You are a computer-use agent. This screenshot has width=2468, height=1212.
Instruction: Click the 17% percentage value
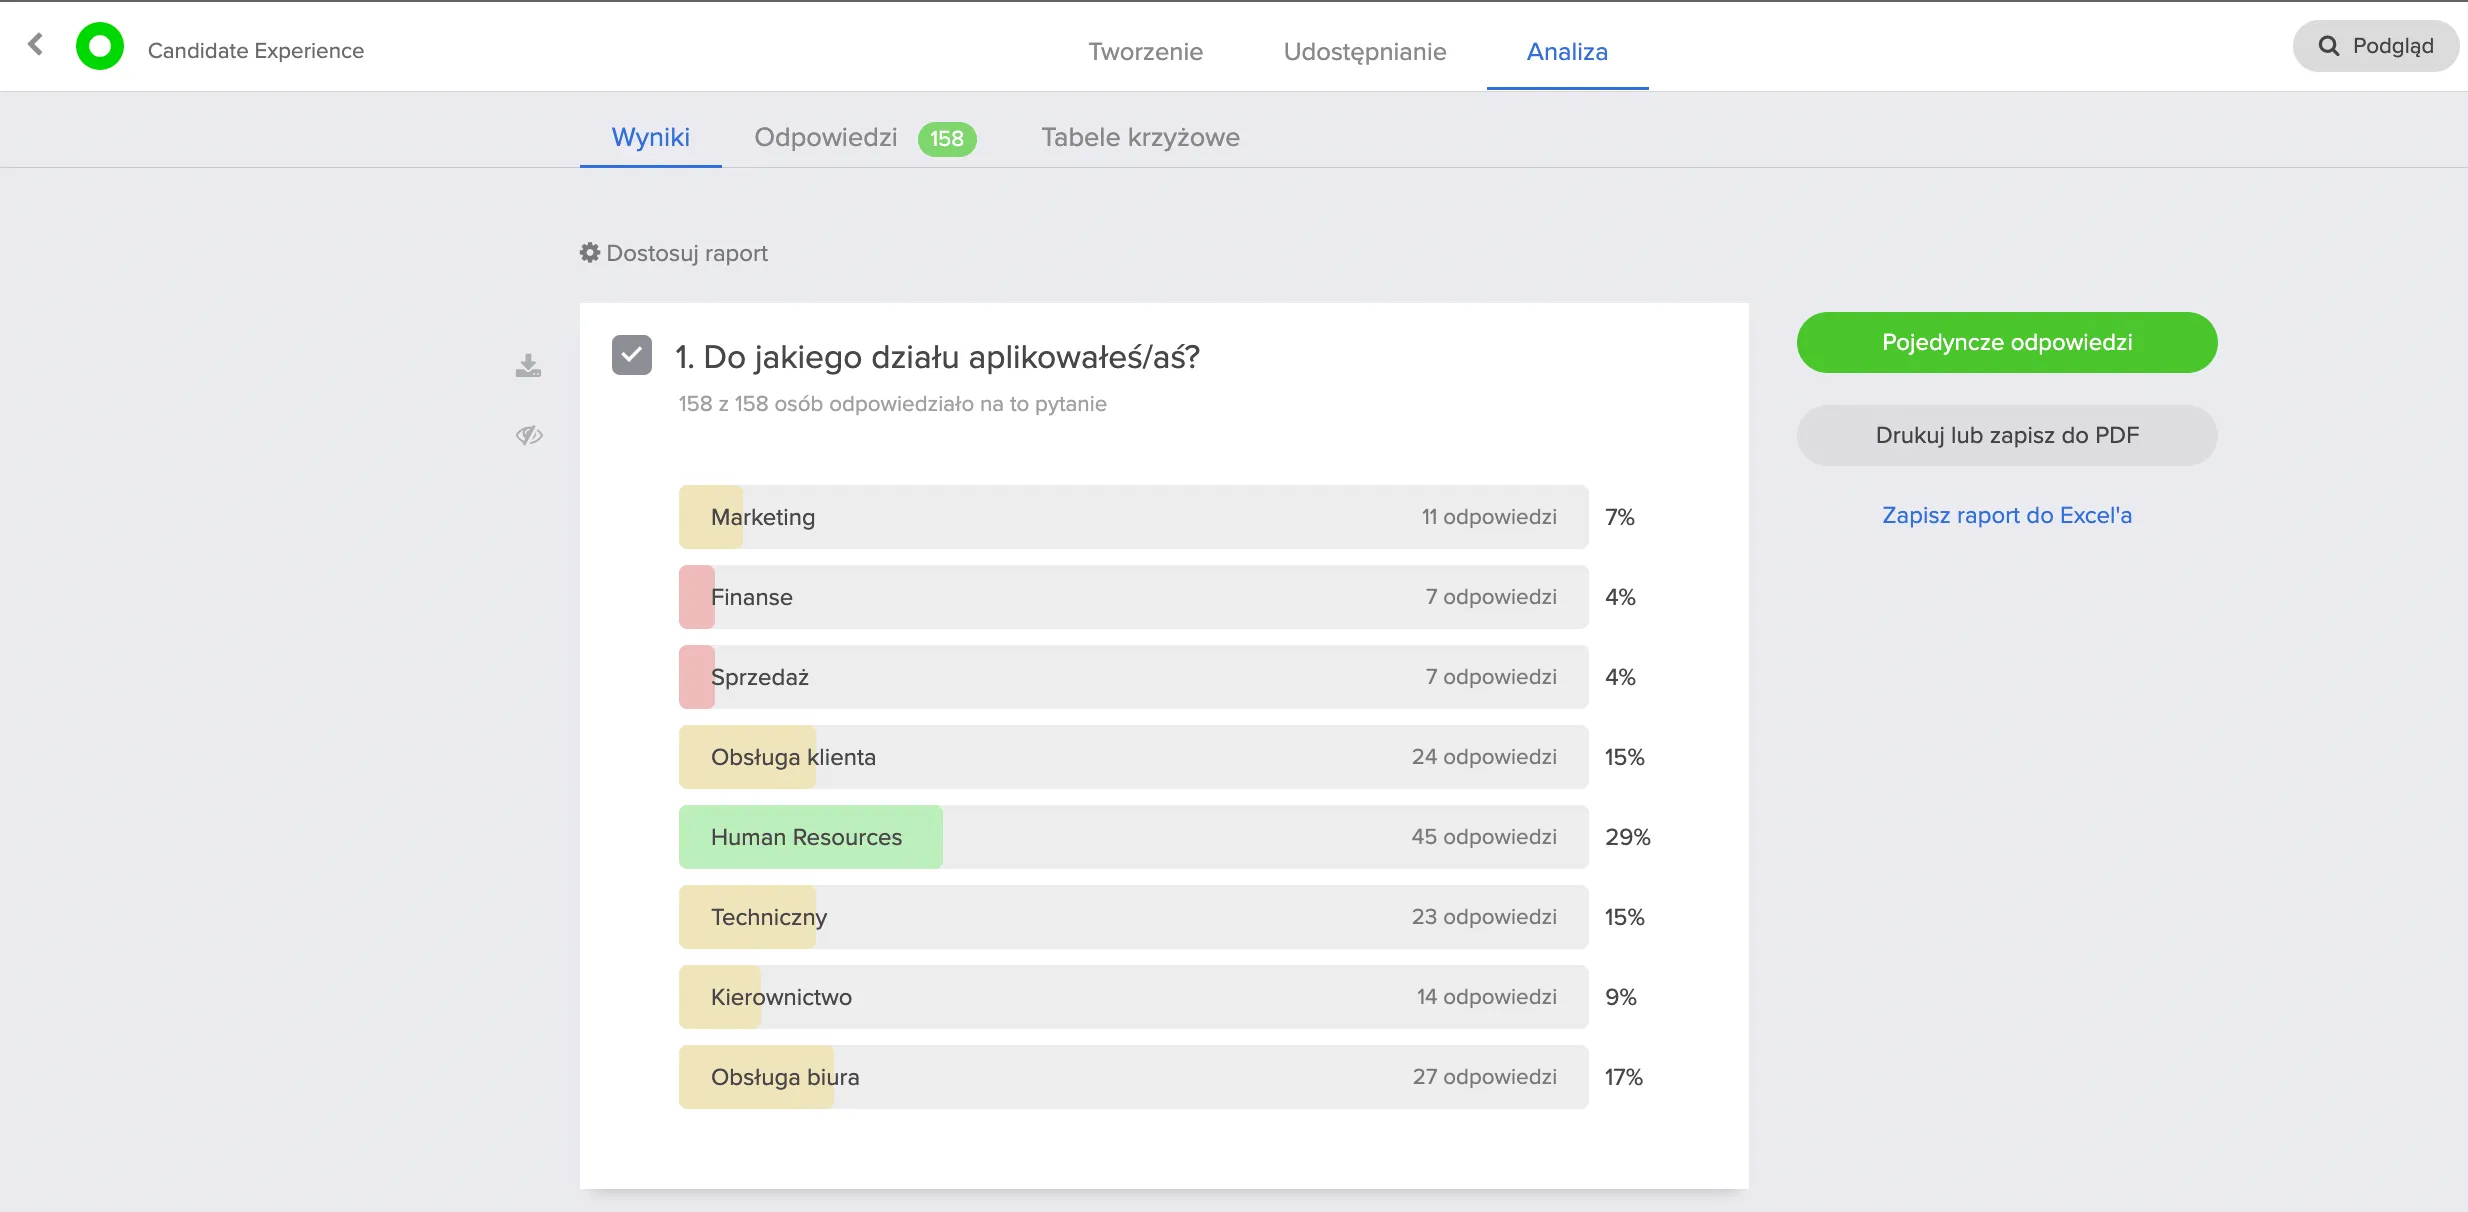click(x=1624, y=1077)
